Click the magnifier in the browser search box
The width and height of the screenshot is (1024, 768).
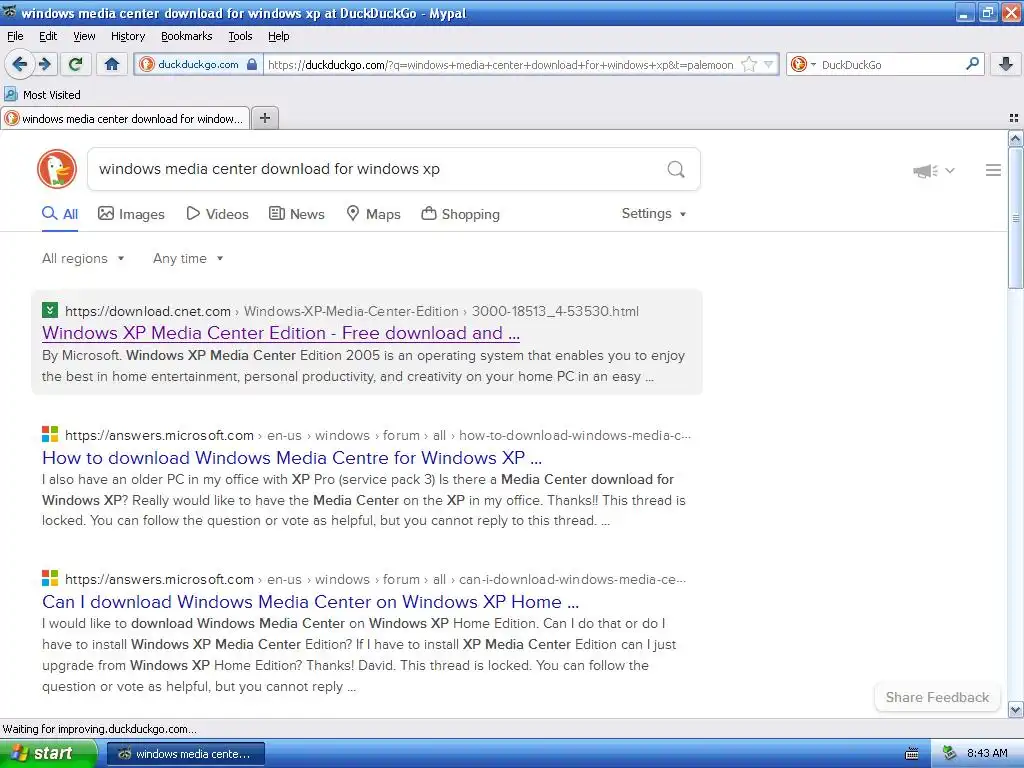972,64
